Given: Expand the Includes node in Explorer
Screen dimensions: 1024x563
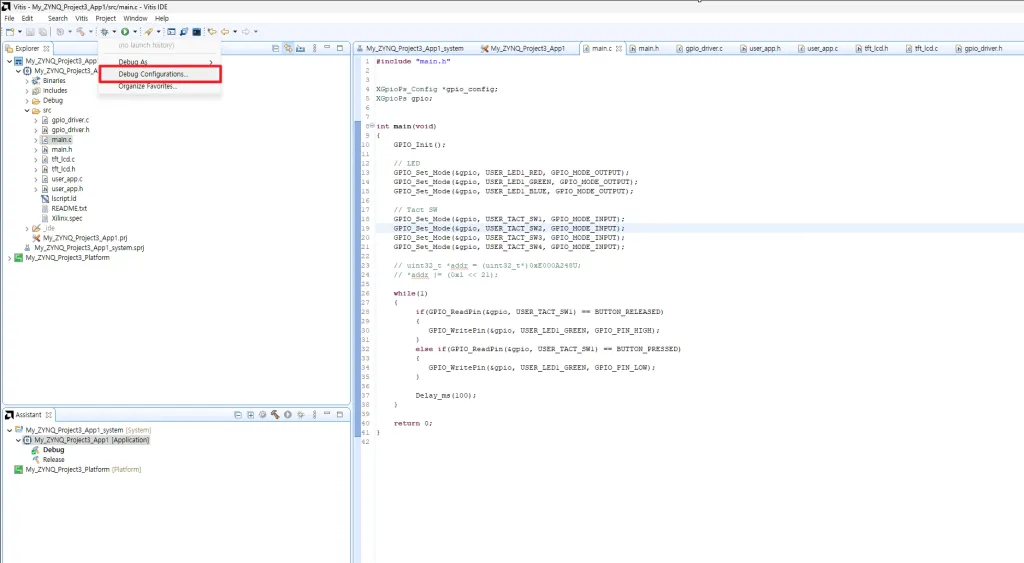Looking at the screenshot, I should pyautogui.click(x=28, y=90).
